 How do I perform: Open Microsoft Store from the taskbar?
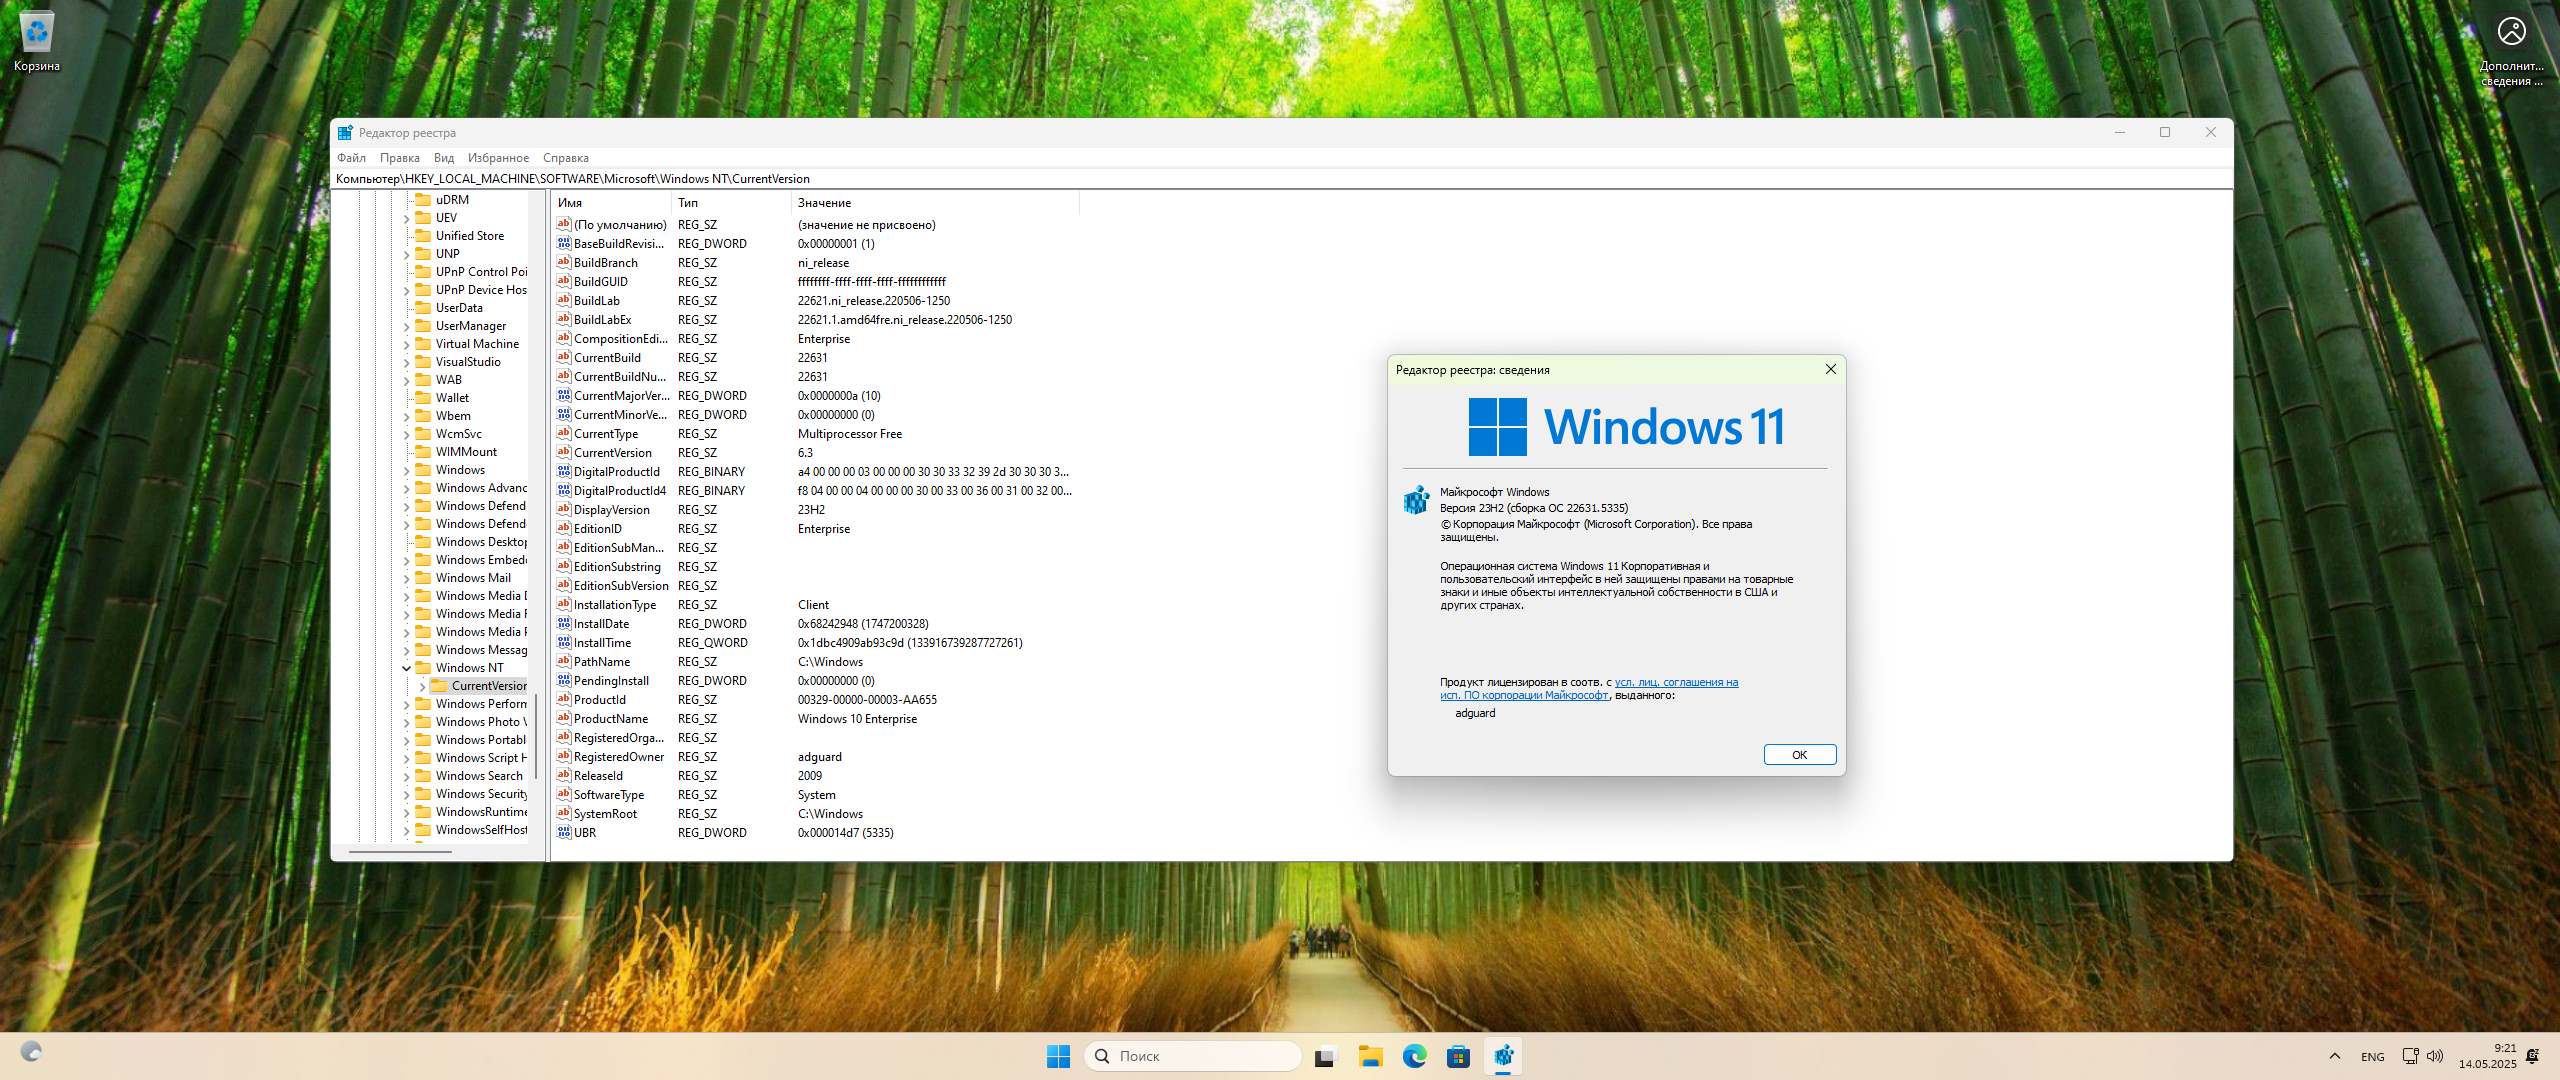tap(1458, 1056)
